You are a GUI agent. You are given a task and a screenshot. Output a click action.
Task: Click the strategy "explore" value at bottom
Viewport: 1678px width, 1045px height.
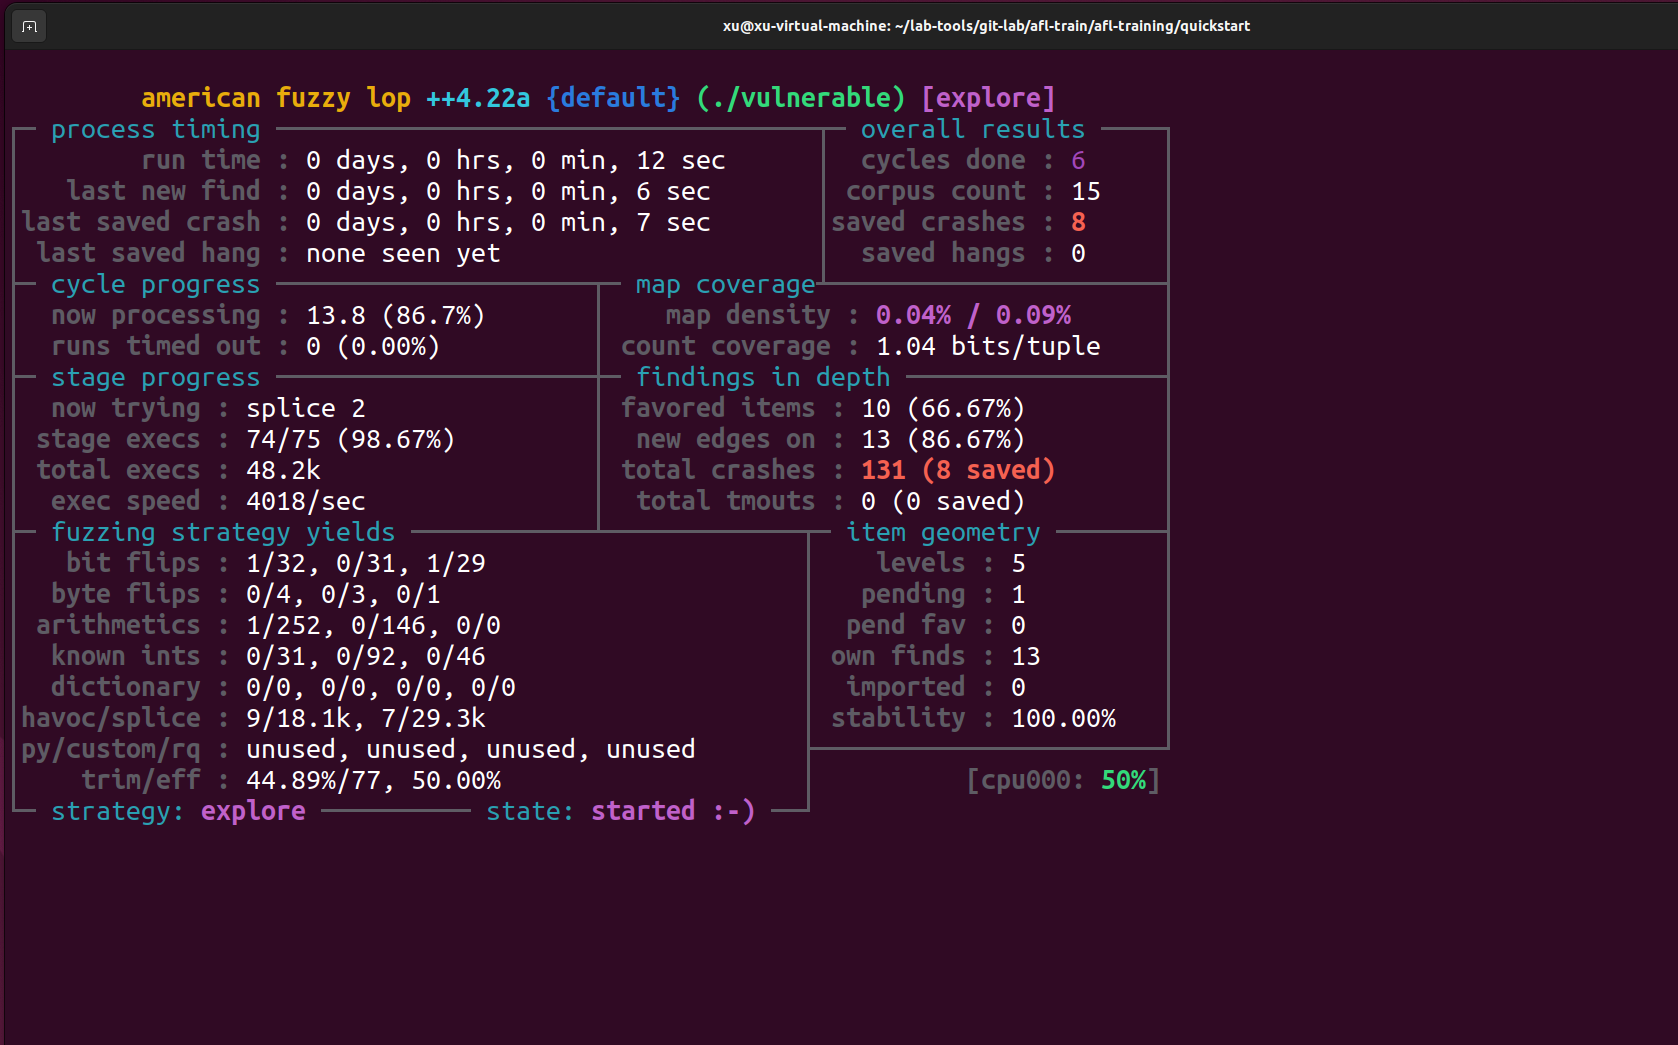(253, 811)
